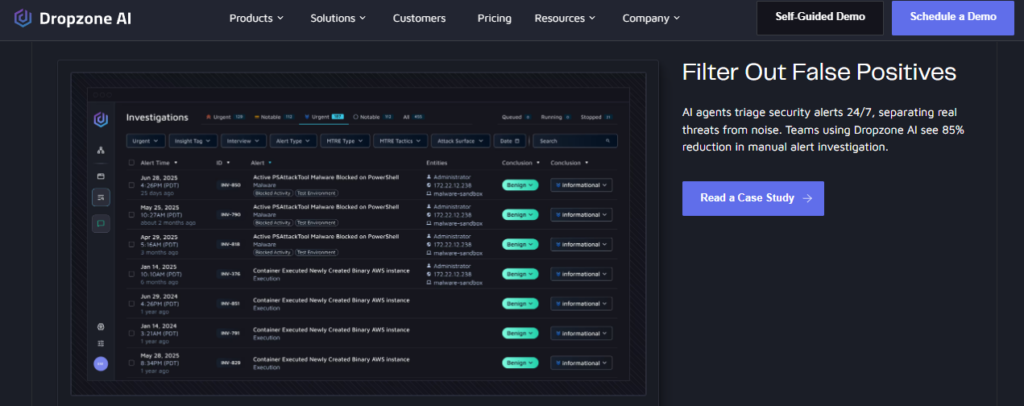The image size is (1024, 406).
Task: Select the underlined Urgent 187 tab
Action: 324,117
